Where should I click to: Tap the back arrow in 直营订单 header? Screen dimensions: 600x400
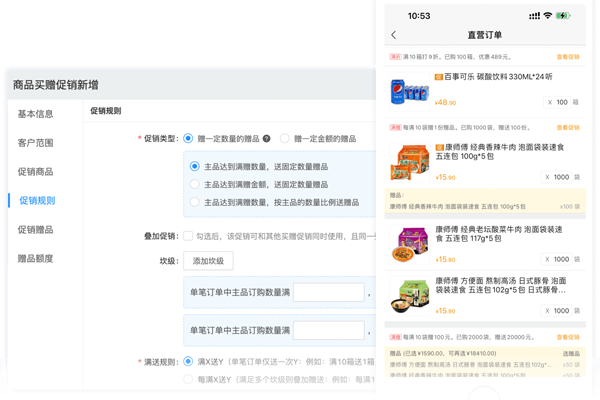394,35
